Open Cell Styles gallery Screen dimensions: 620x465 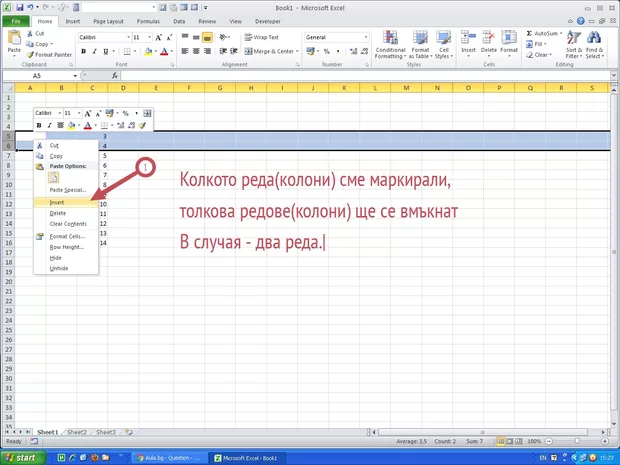[x=444, y=45]
